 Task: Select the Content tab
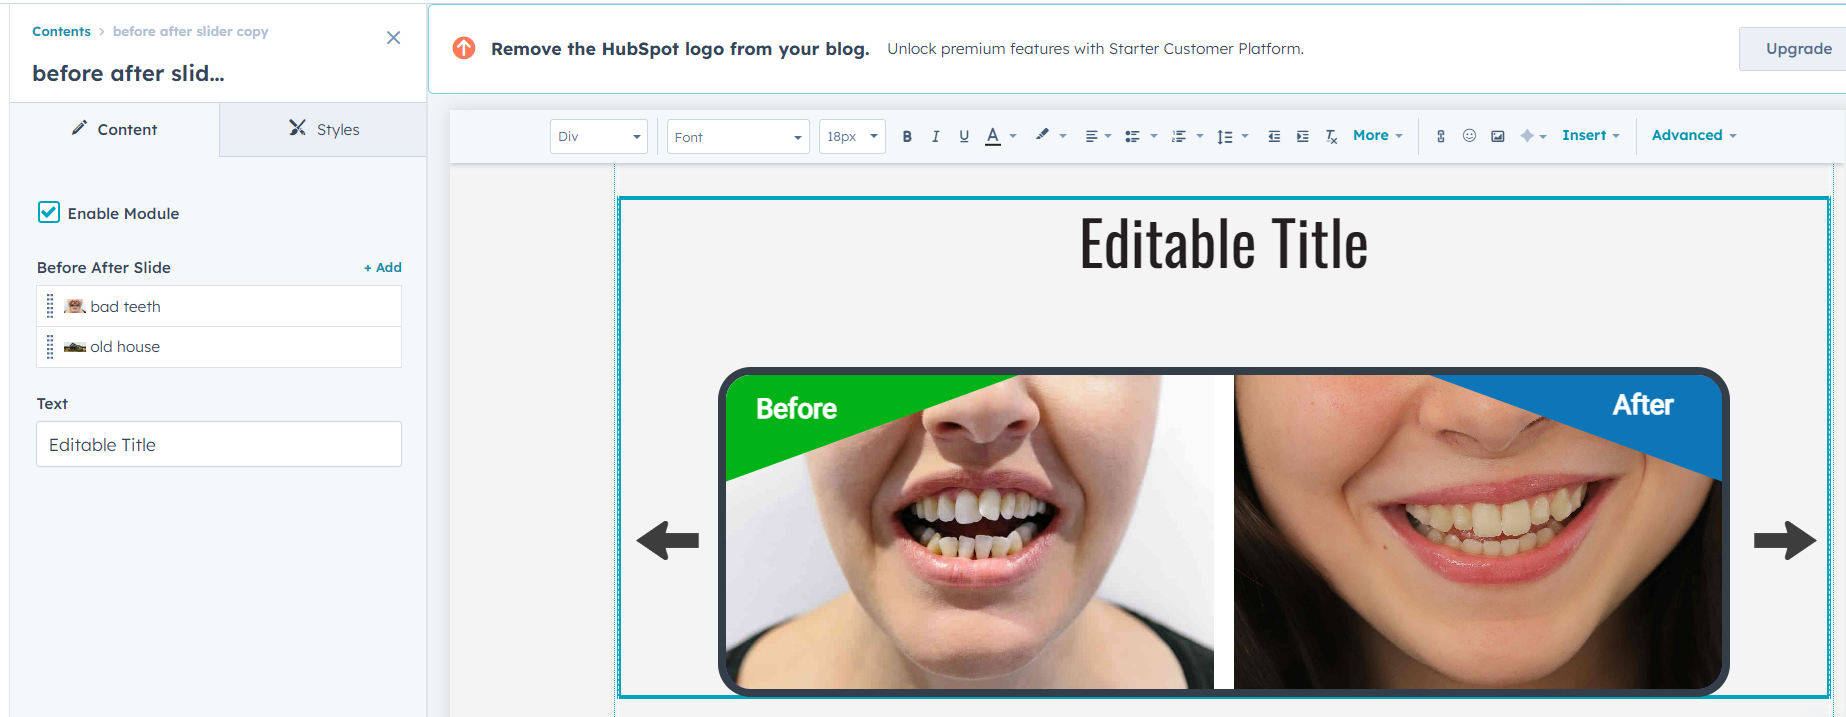coord(114,129)
